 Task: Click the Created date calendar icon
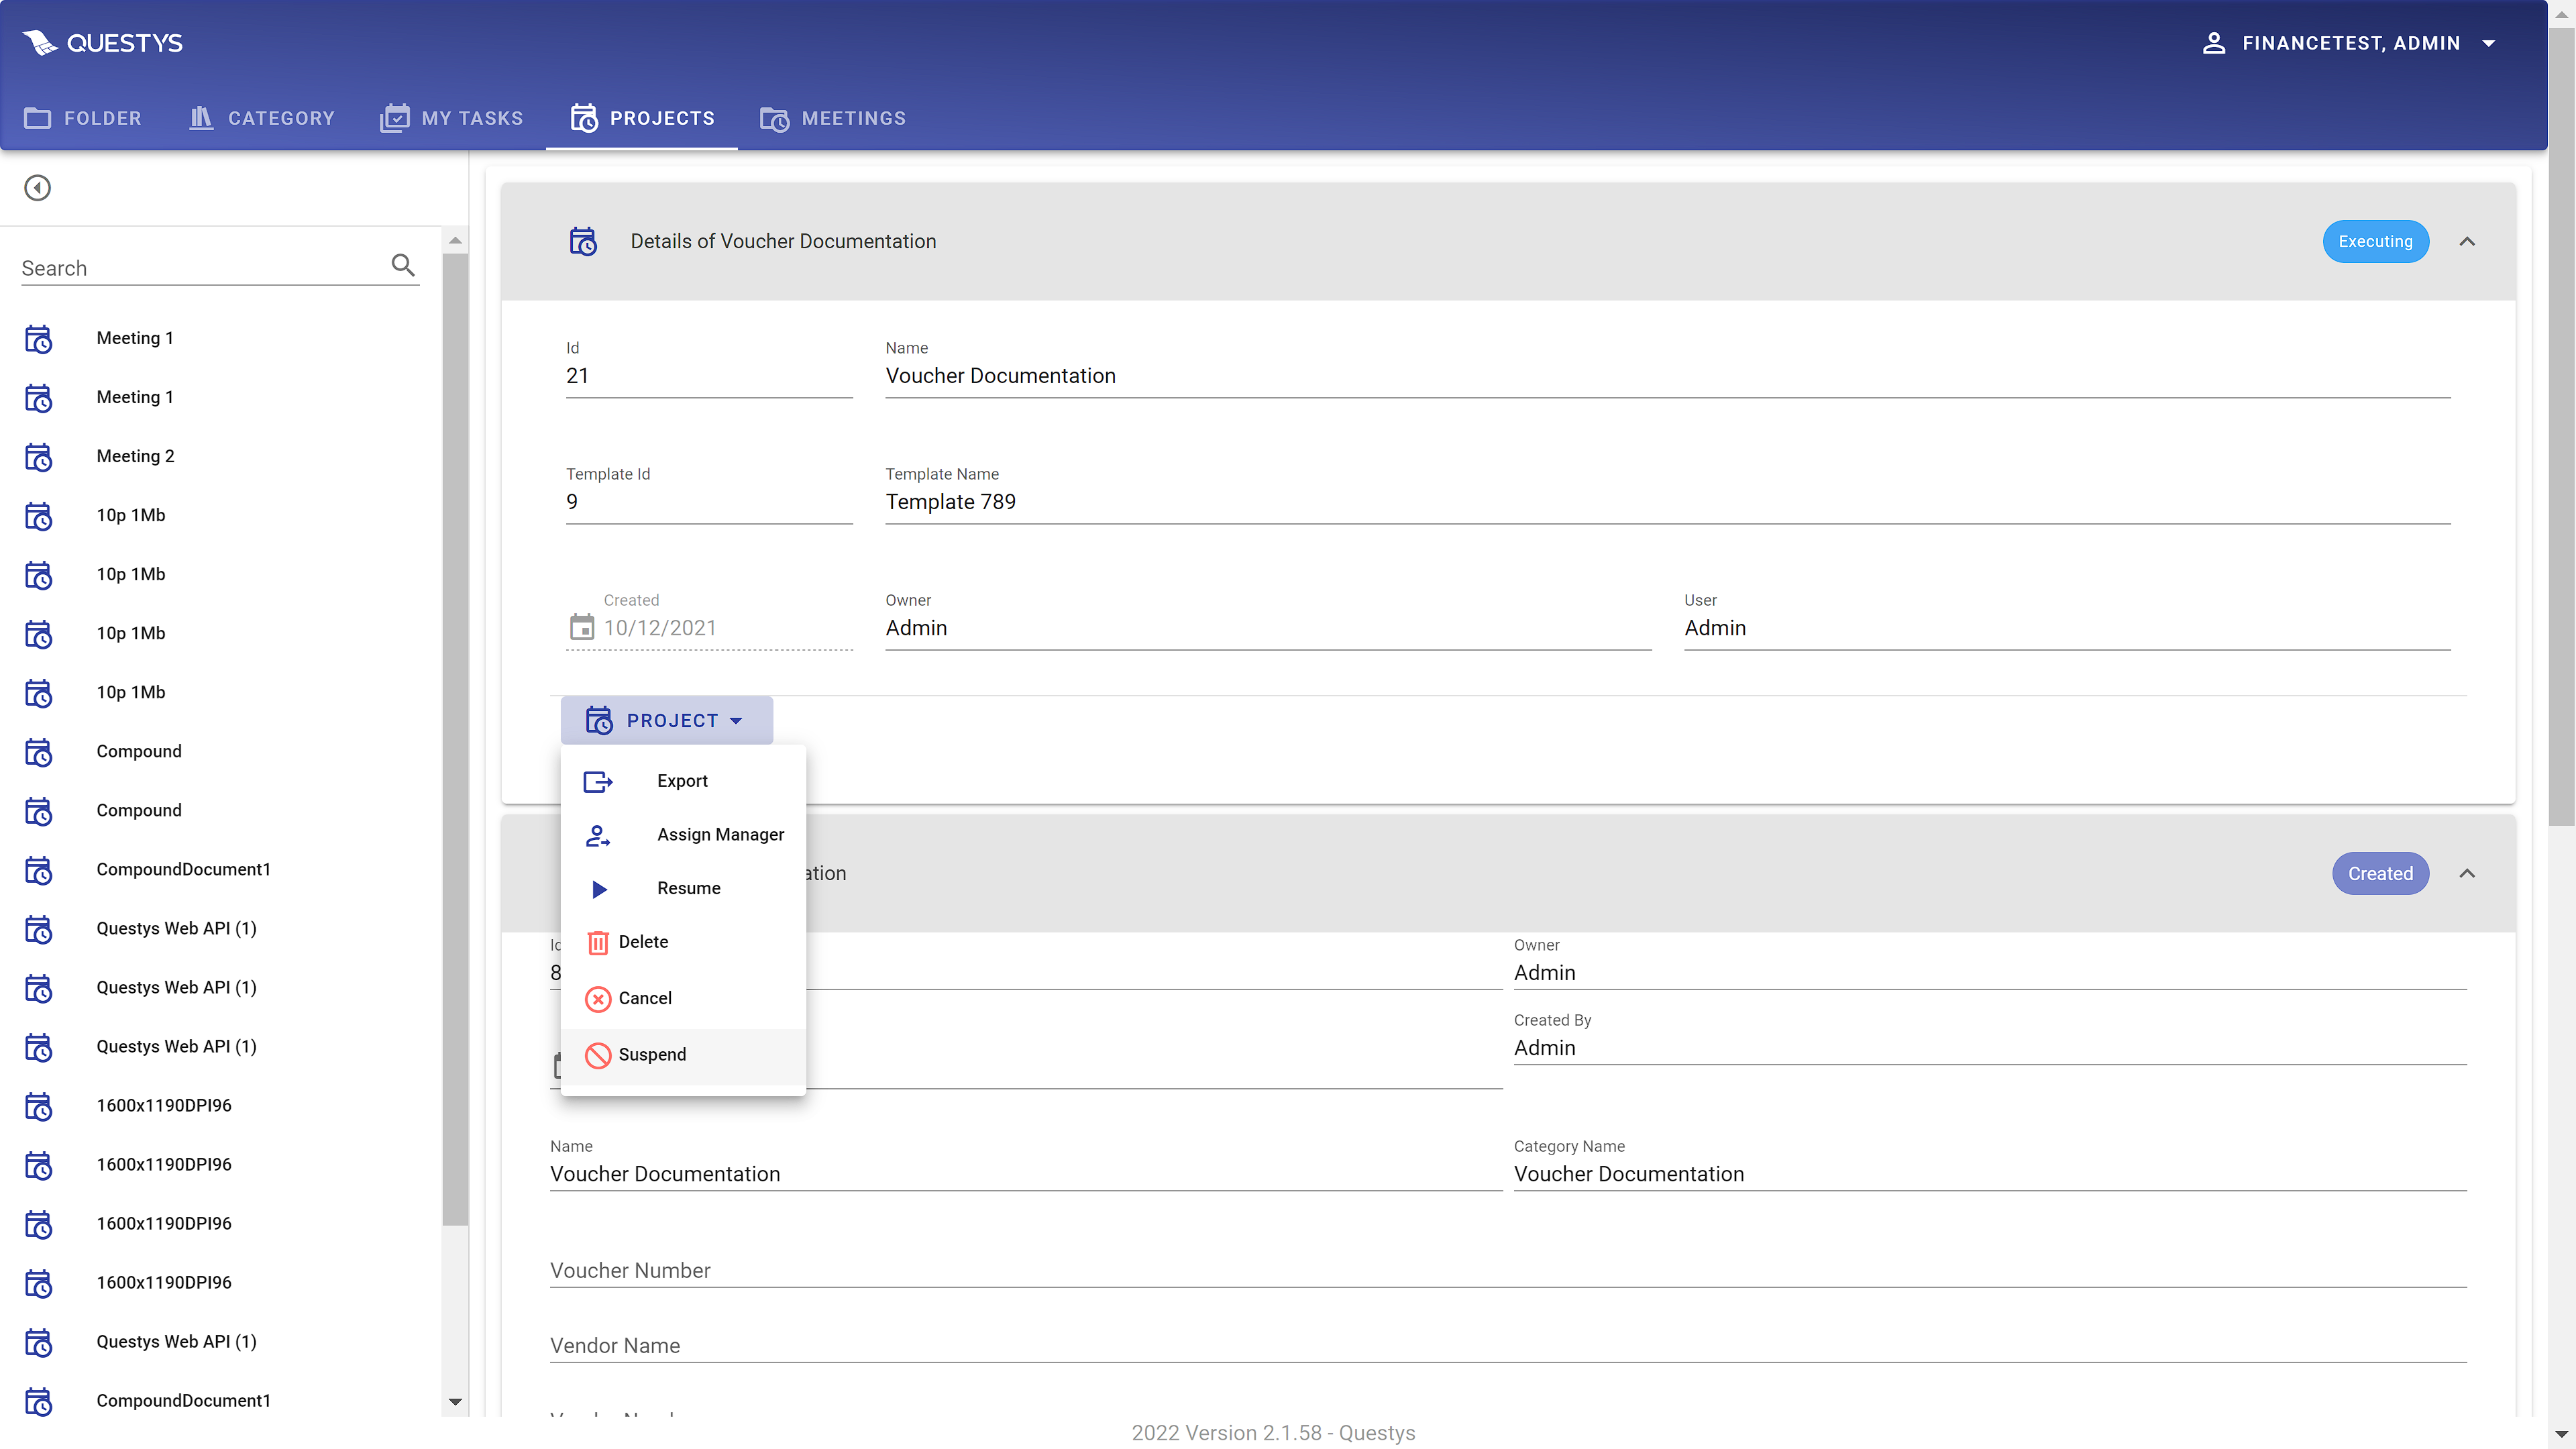point(582,627)
